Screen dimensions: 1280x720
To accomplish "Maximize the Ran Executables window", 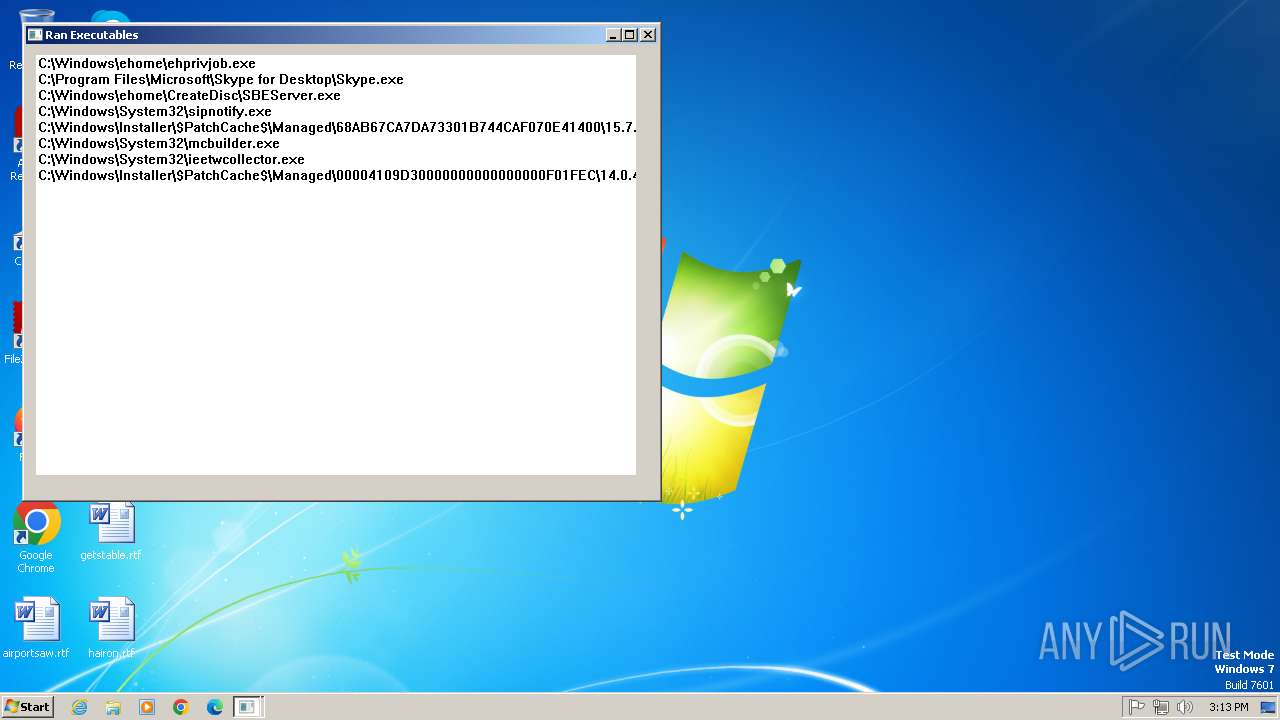I will pyautogui.click(x=630, y=35).
